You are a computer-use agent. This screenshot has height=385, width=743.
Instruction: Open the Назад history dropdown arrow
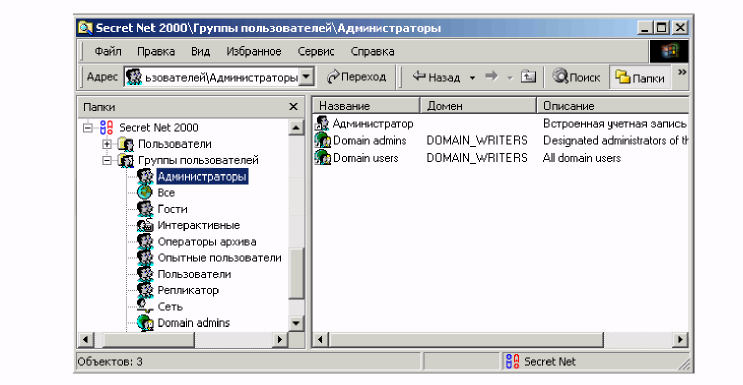(x=472, y=78)
